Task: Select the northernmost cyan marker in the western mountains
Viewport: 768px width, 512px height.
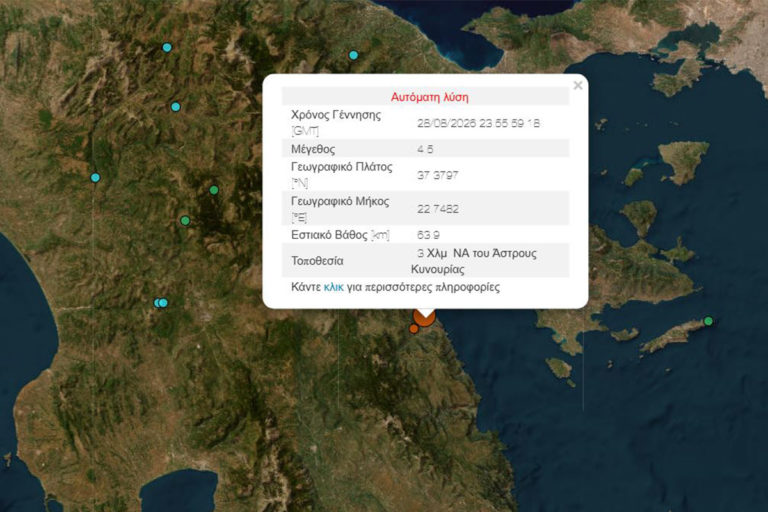Action: coord(167,48)
